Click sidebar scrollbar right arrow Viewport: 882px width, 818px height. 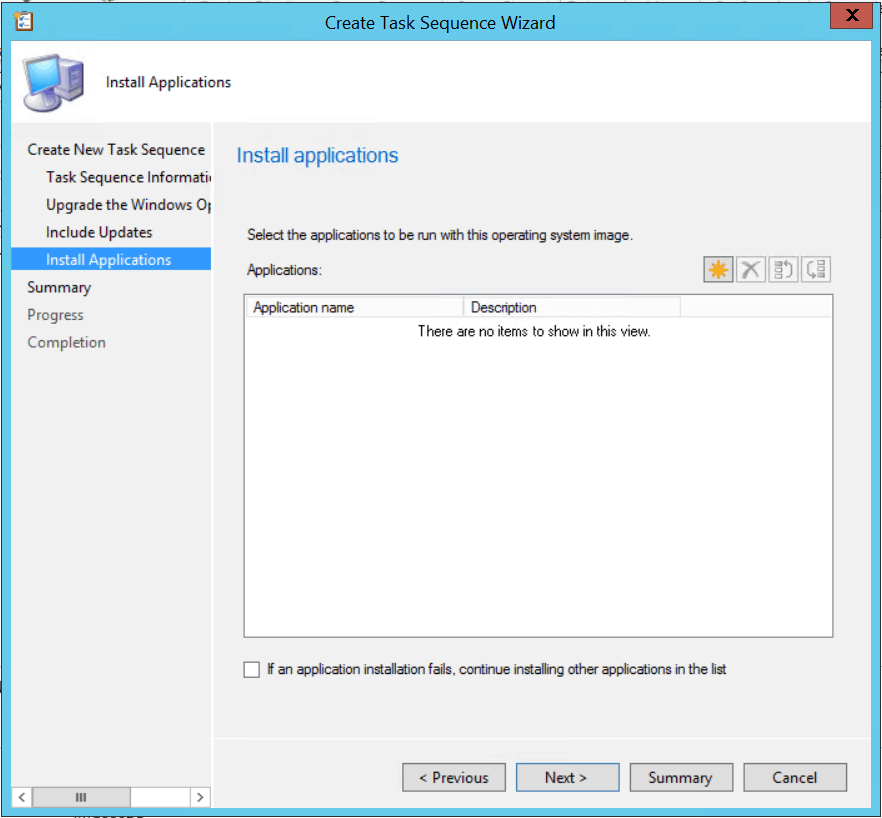pos(200,797)
